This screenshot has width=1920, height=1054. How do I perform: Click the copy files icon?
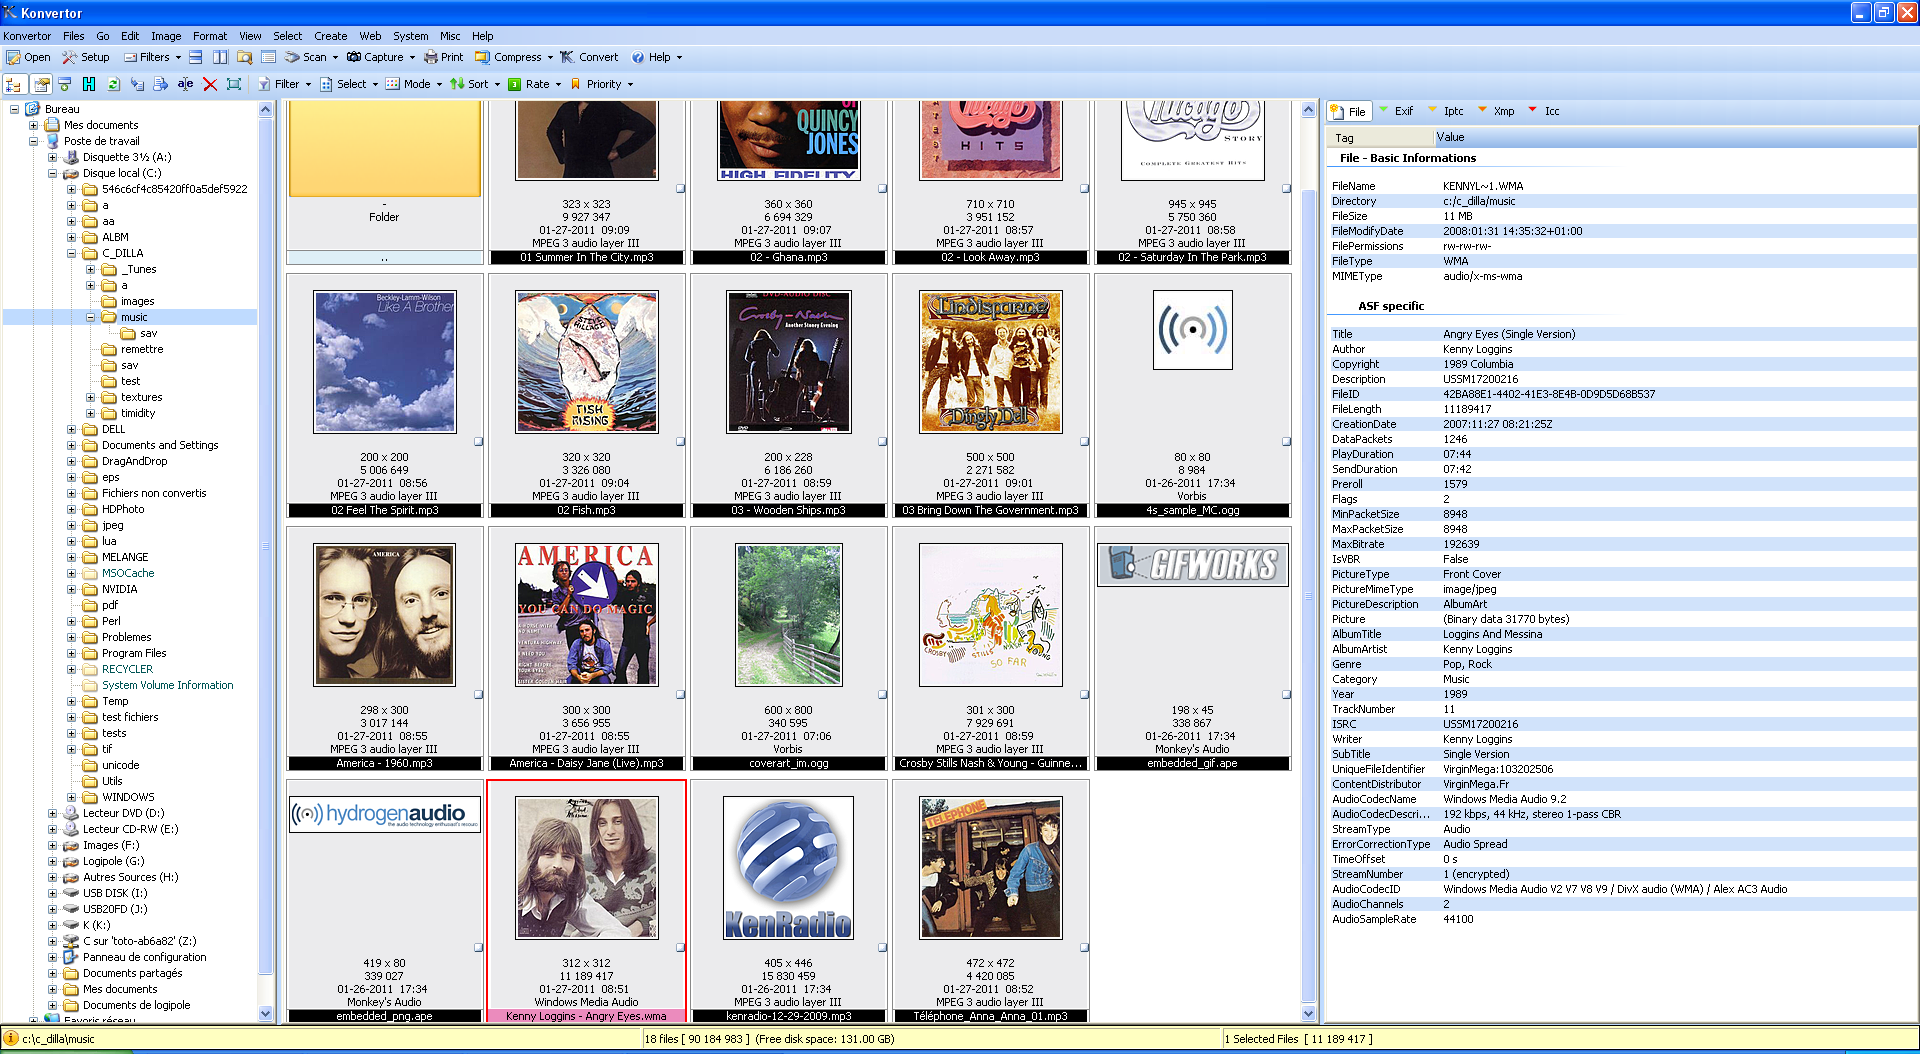pyautogui.click(x=137, y=84)
